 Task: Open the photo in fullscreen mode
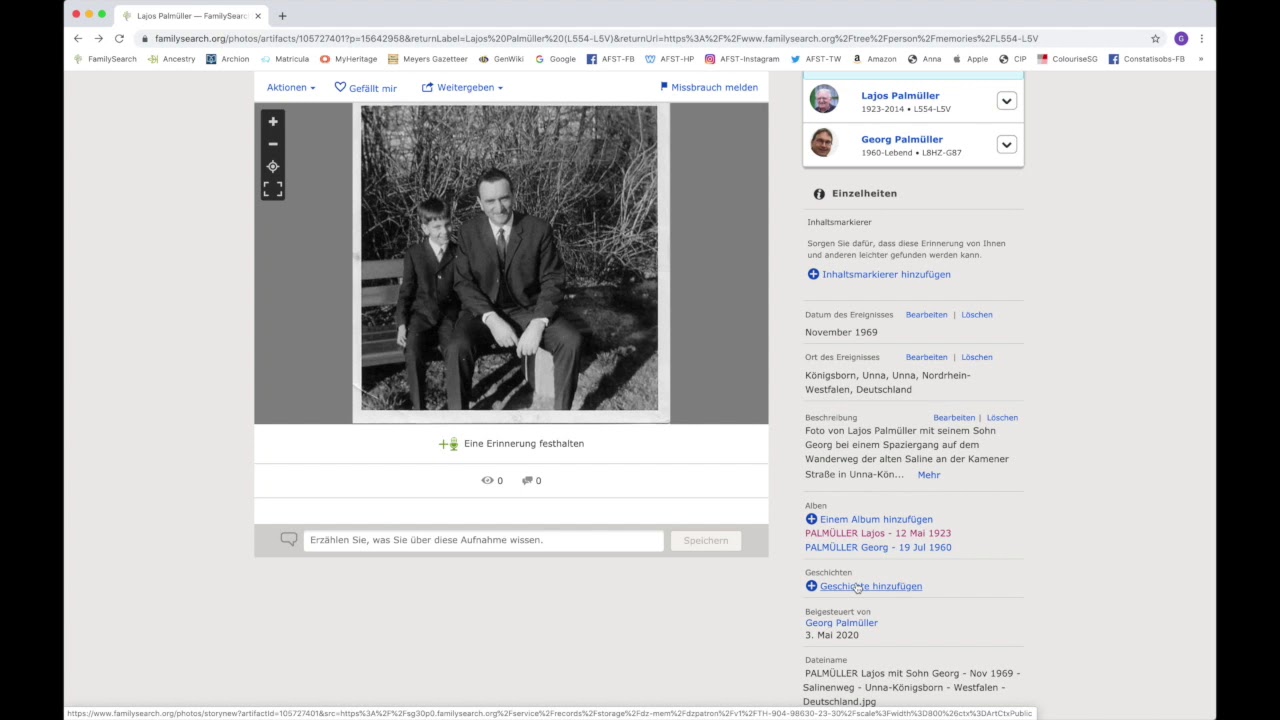point(273,189)
